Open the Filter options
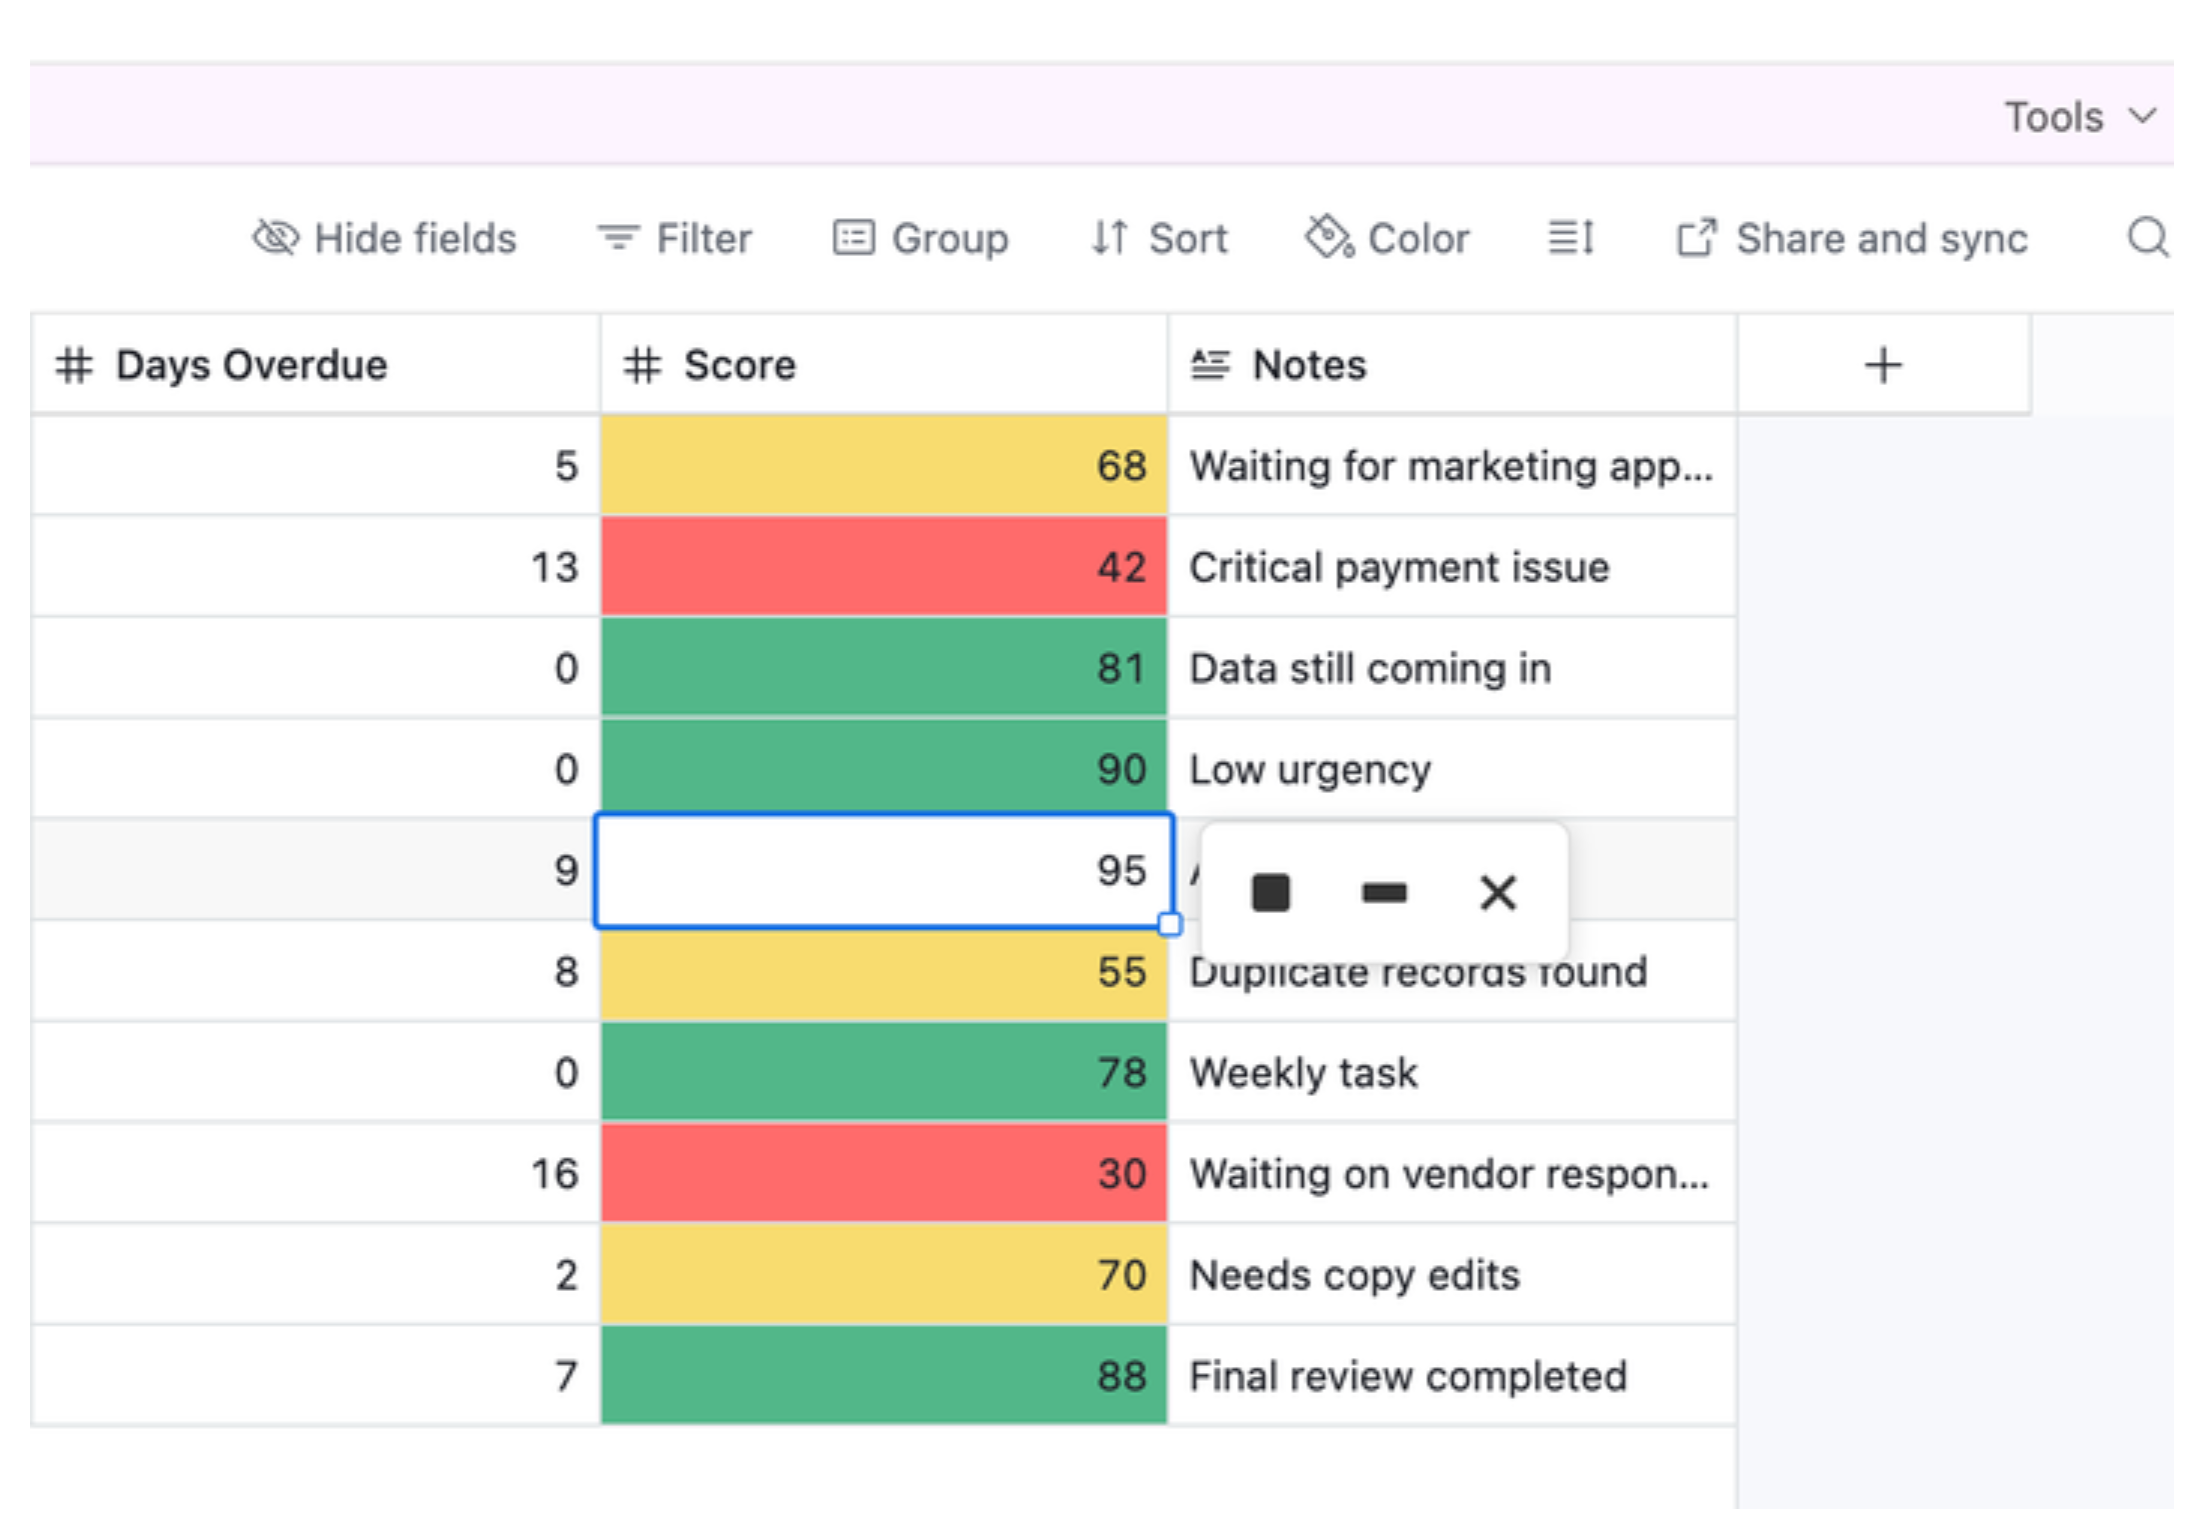Image resolution: width=2204 pixels, height=1539 pixels. (674, 238)
